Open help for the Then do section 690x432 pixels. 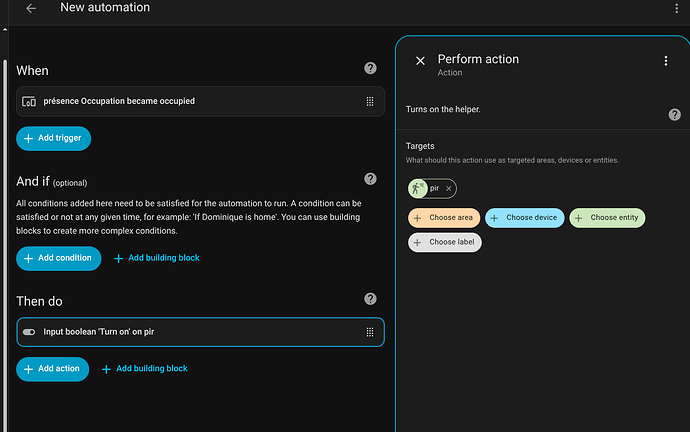(x=370, y=298)
